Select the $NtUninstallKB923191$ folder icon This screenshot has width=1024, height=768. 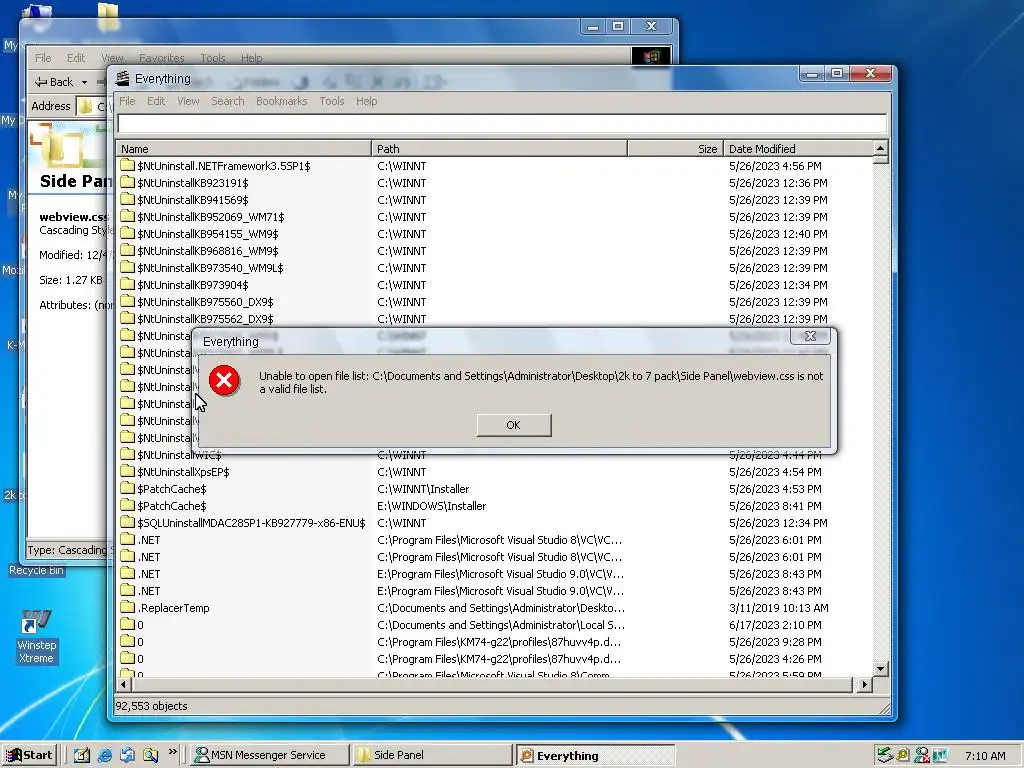(x=127, y=183)
